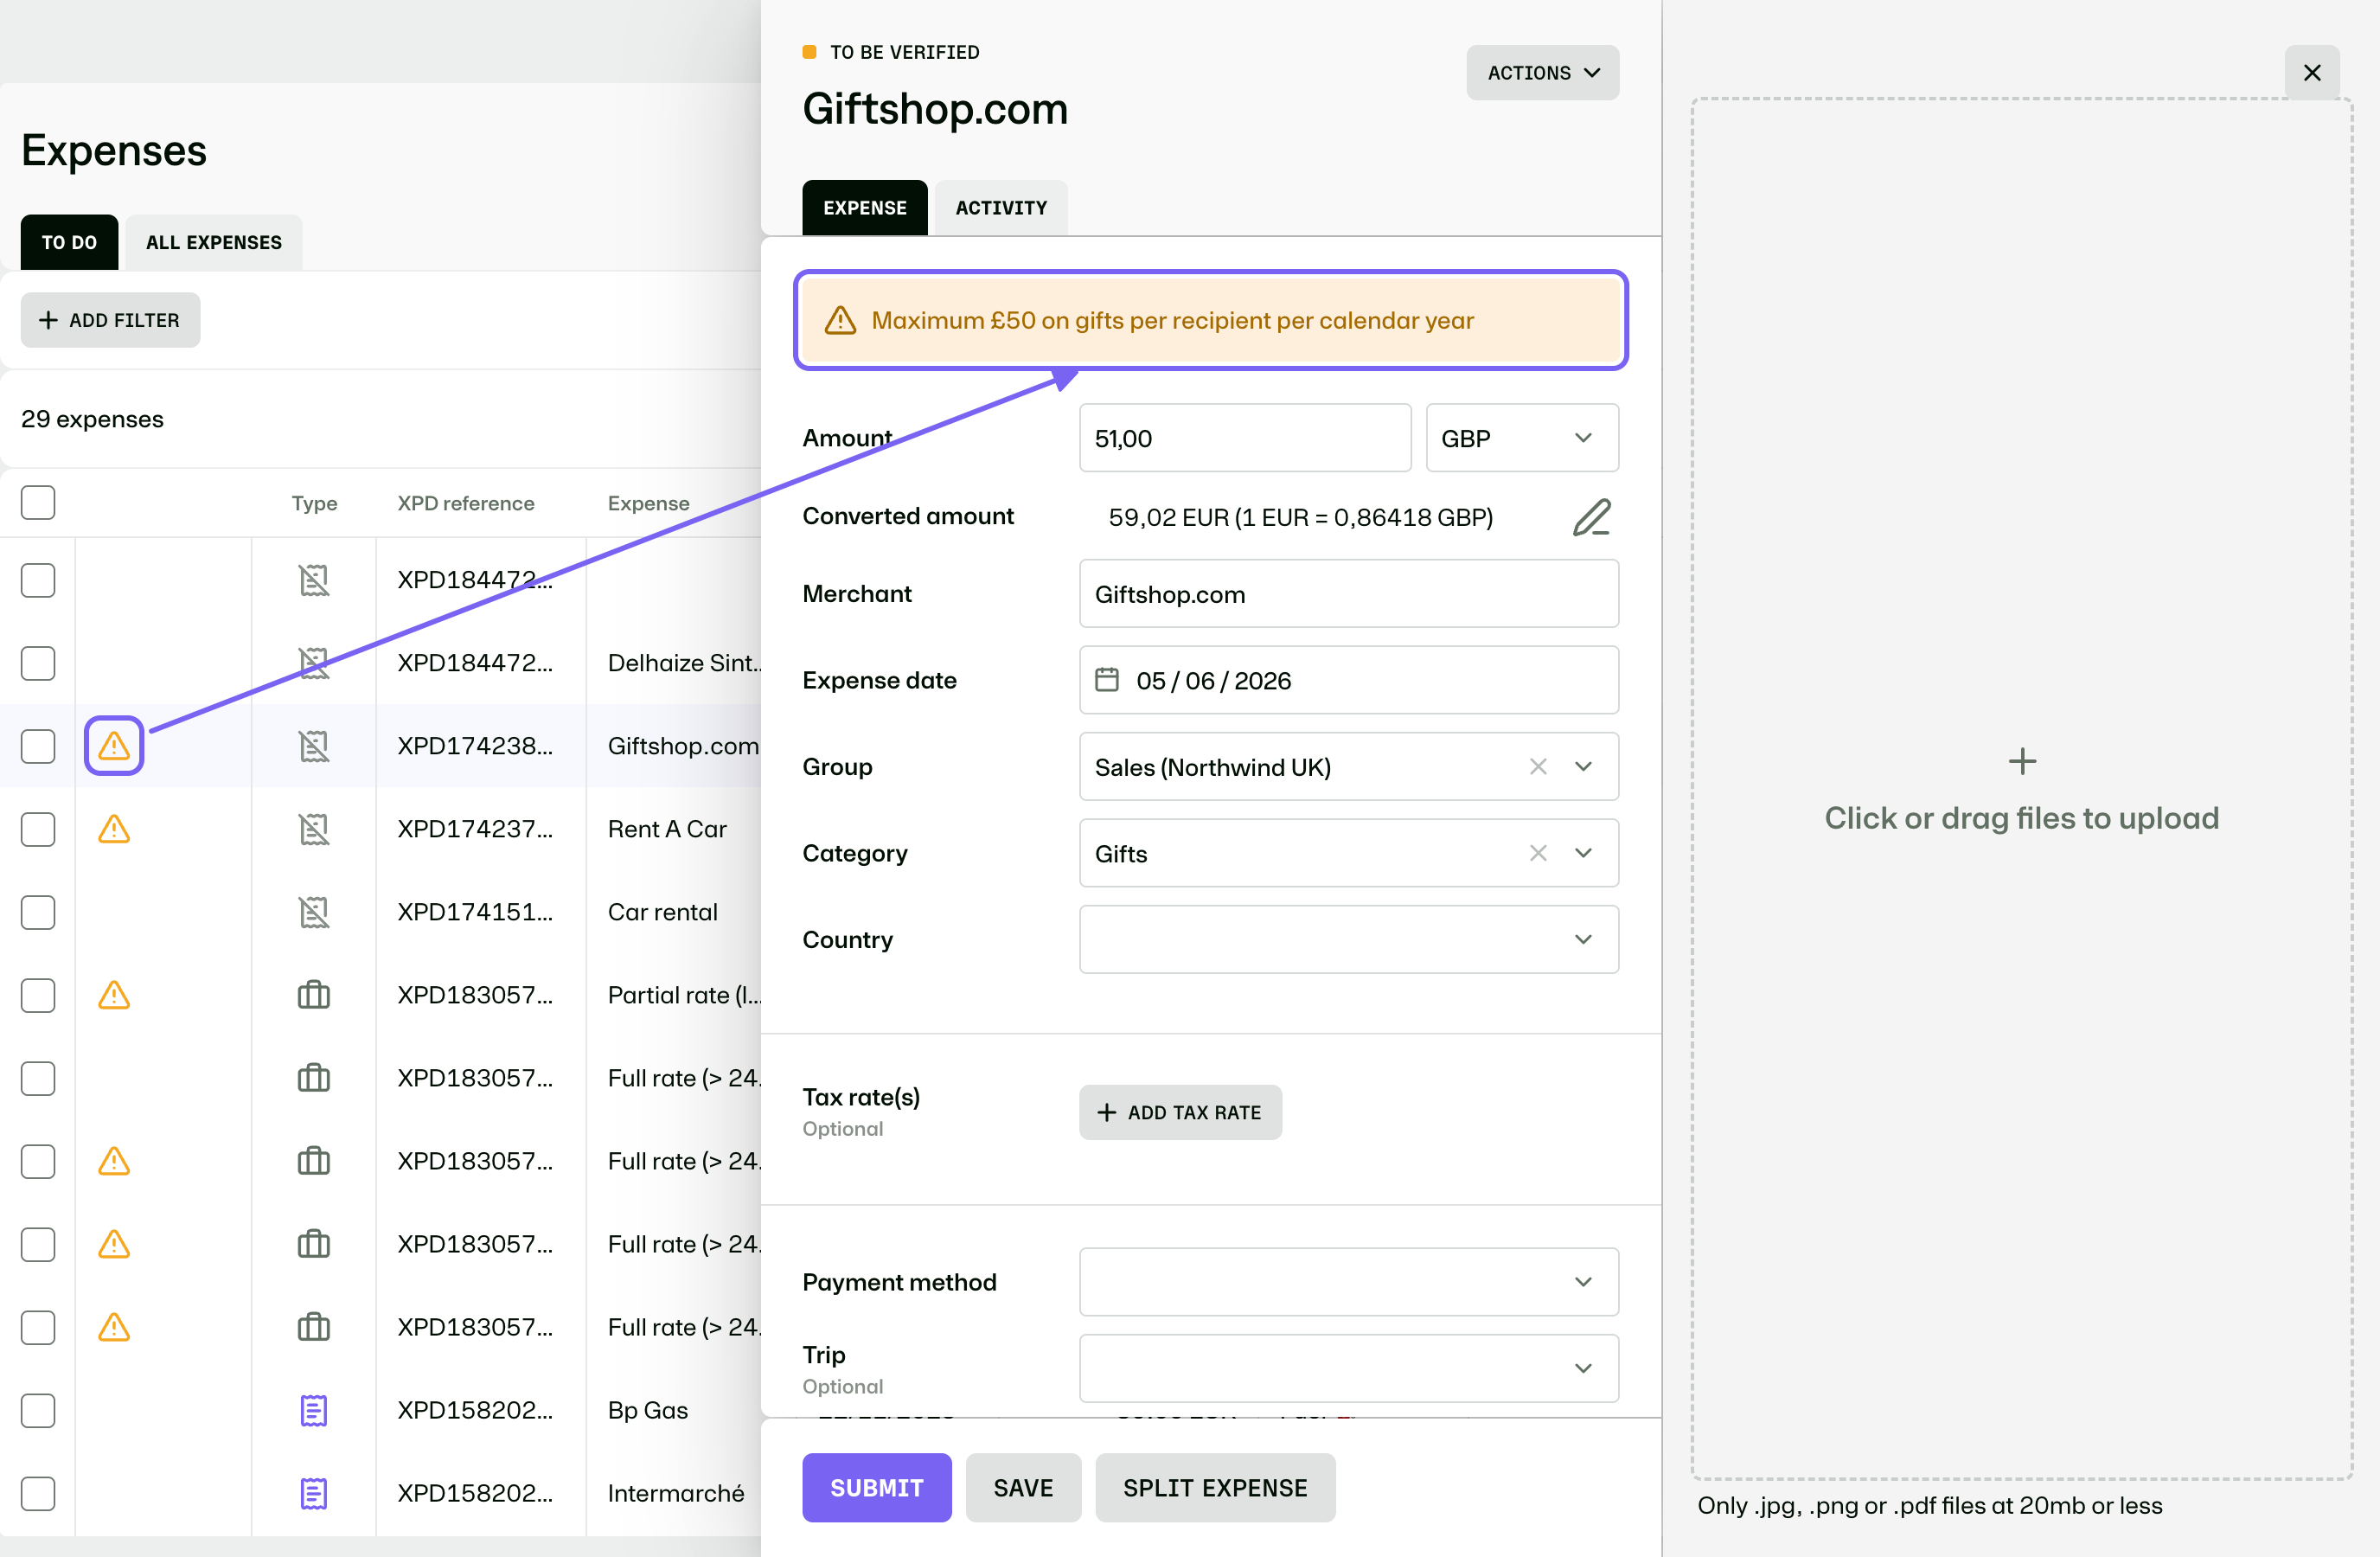Click the warning icon in Rent A Car row
The height and width of the screenshot is (1557, 2380).
[x=114, y=829]
